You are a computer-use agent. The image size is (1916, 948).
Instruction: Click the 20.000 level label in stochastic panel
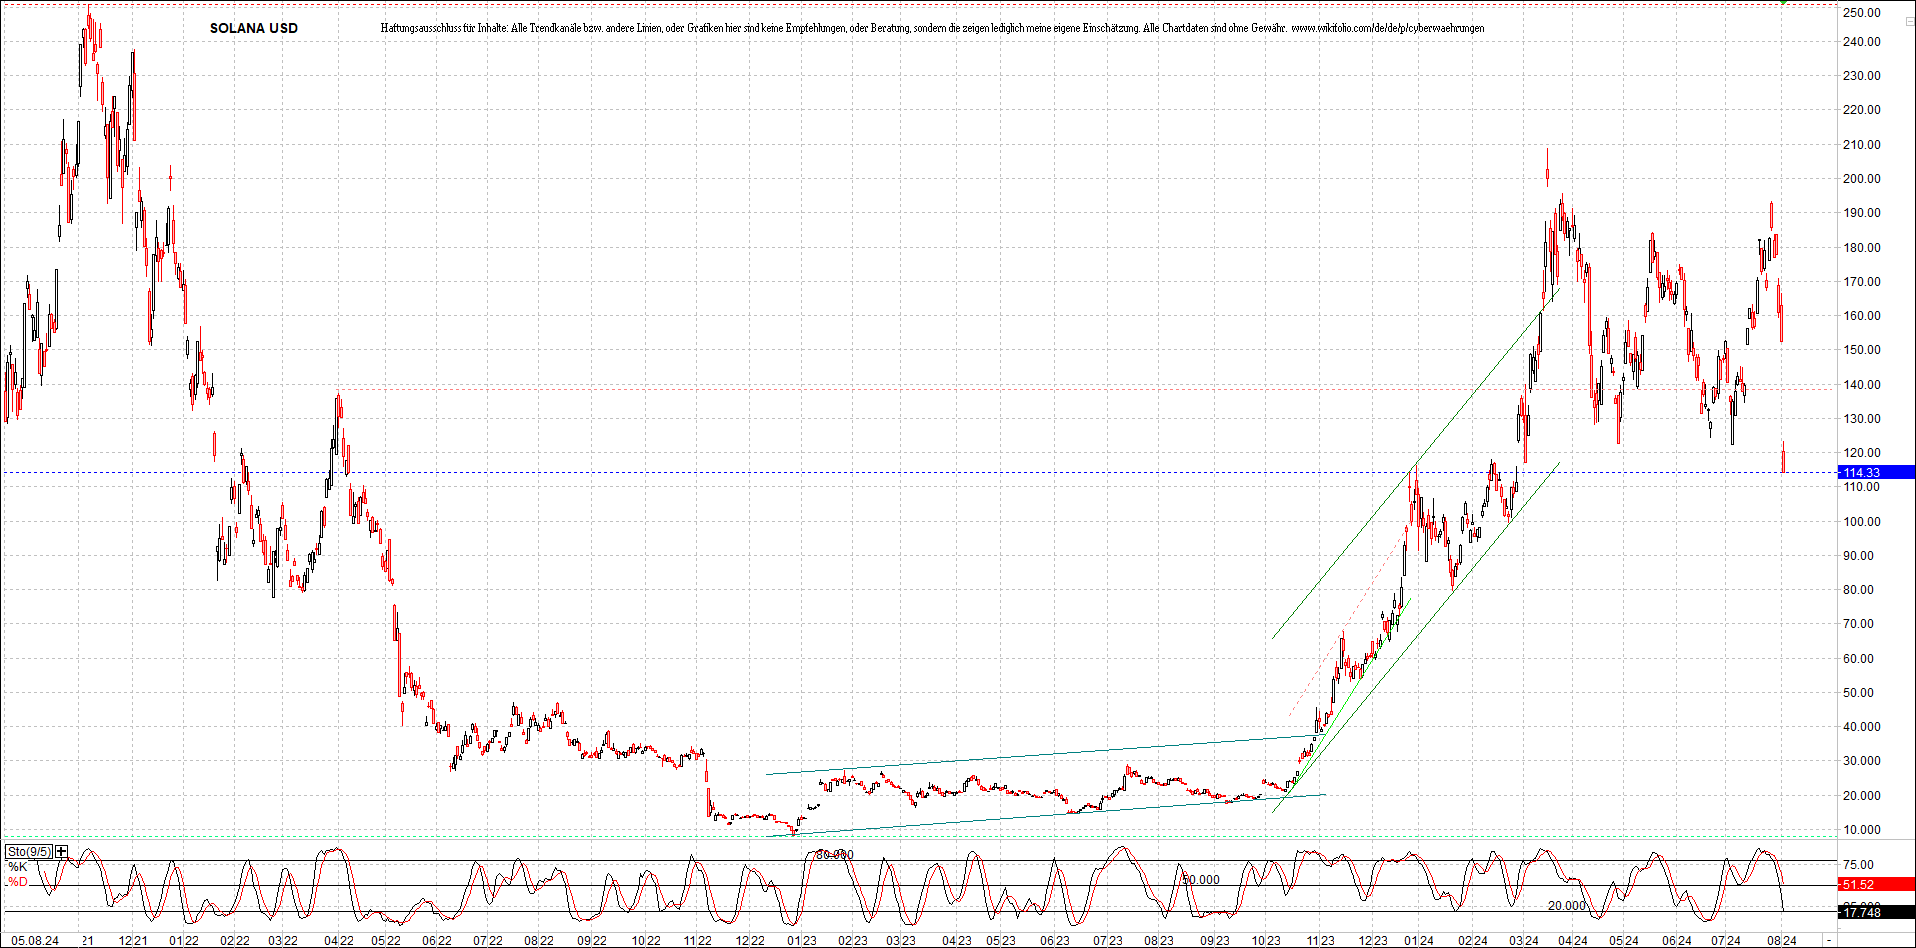1567,906
